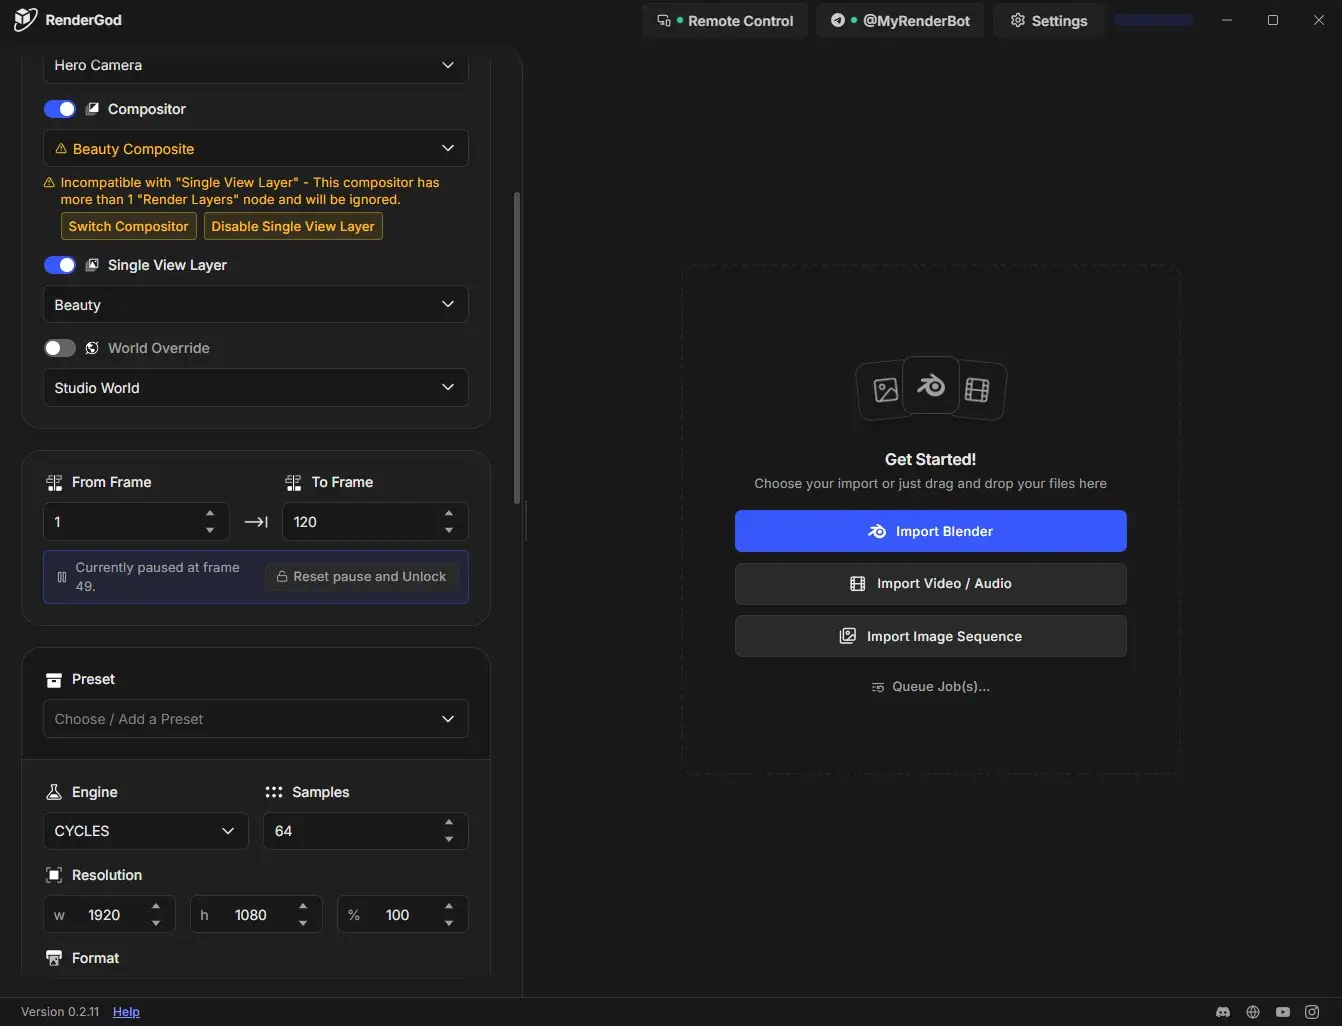Click the progress bar beside Settings

(1154, 20)
